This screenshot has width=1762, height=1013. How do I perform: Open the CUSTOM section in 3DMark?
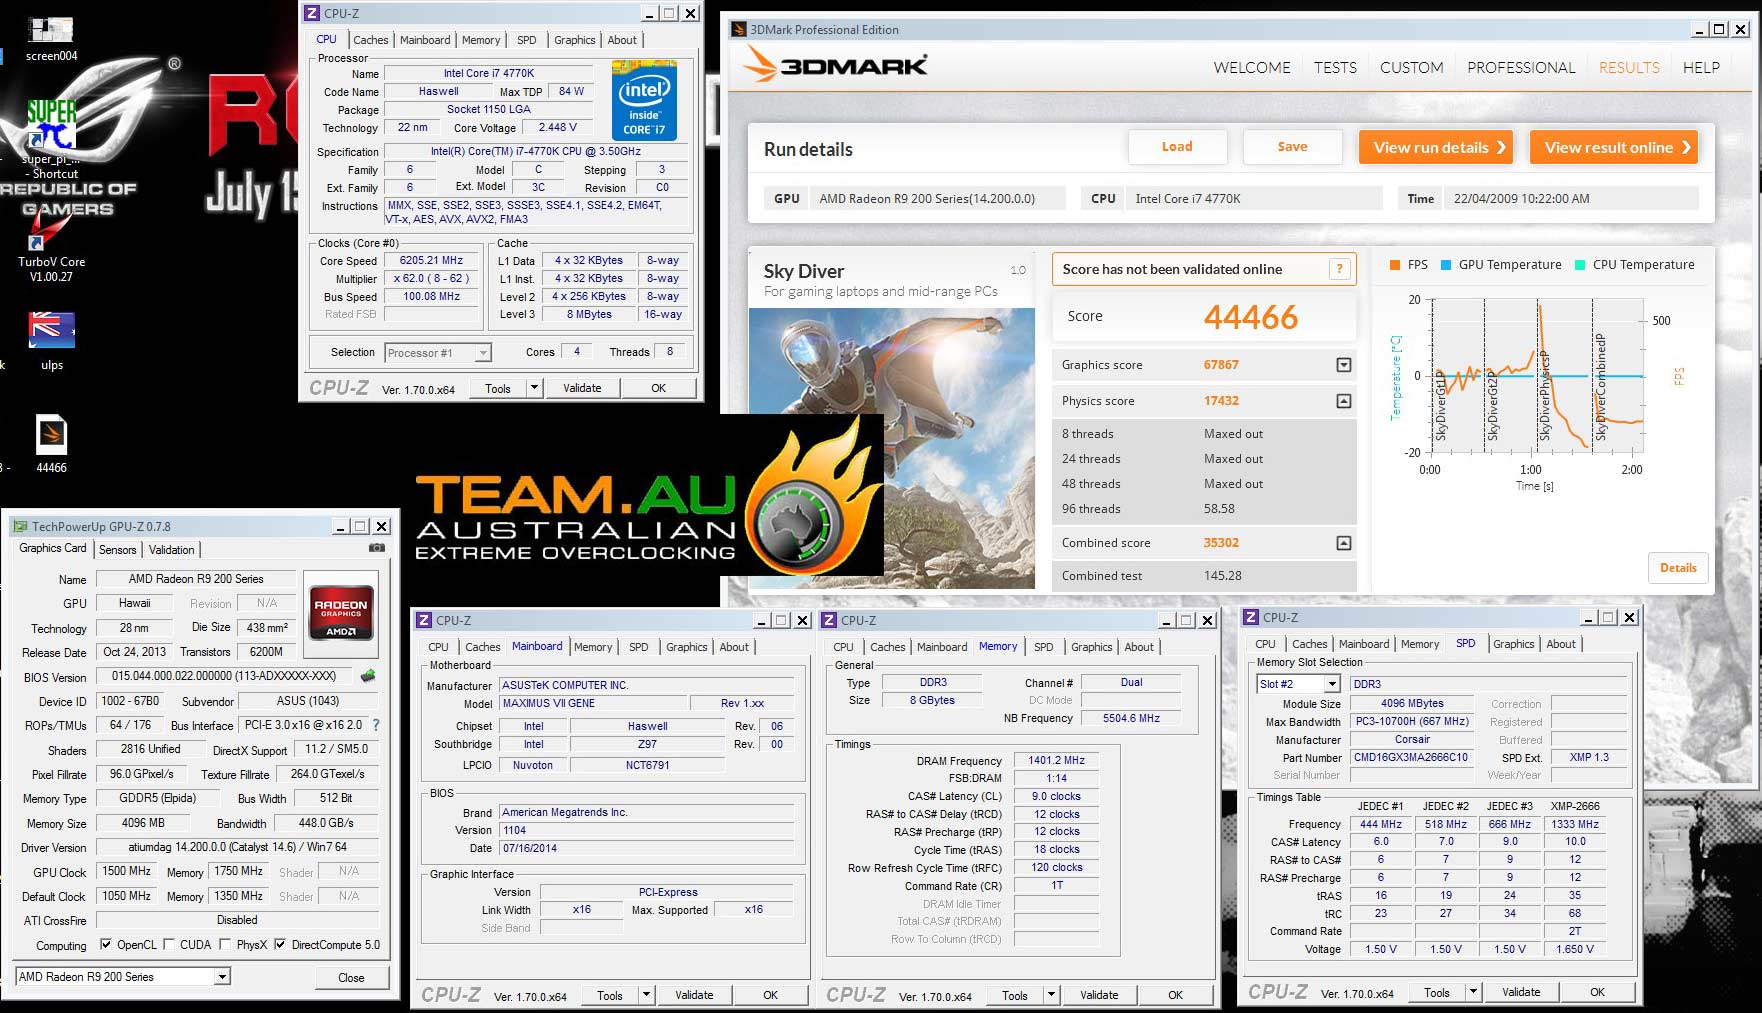tap(1411, 68)
